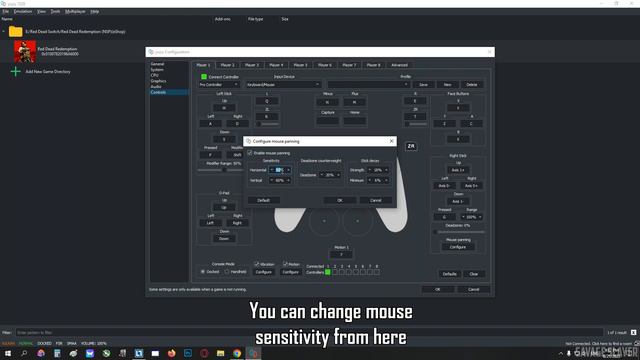The image size is (640, 360).
Task: Select General in settings sidebar
Action: pos(158,64)
